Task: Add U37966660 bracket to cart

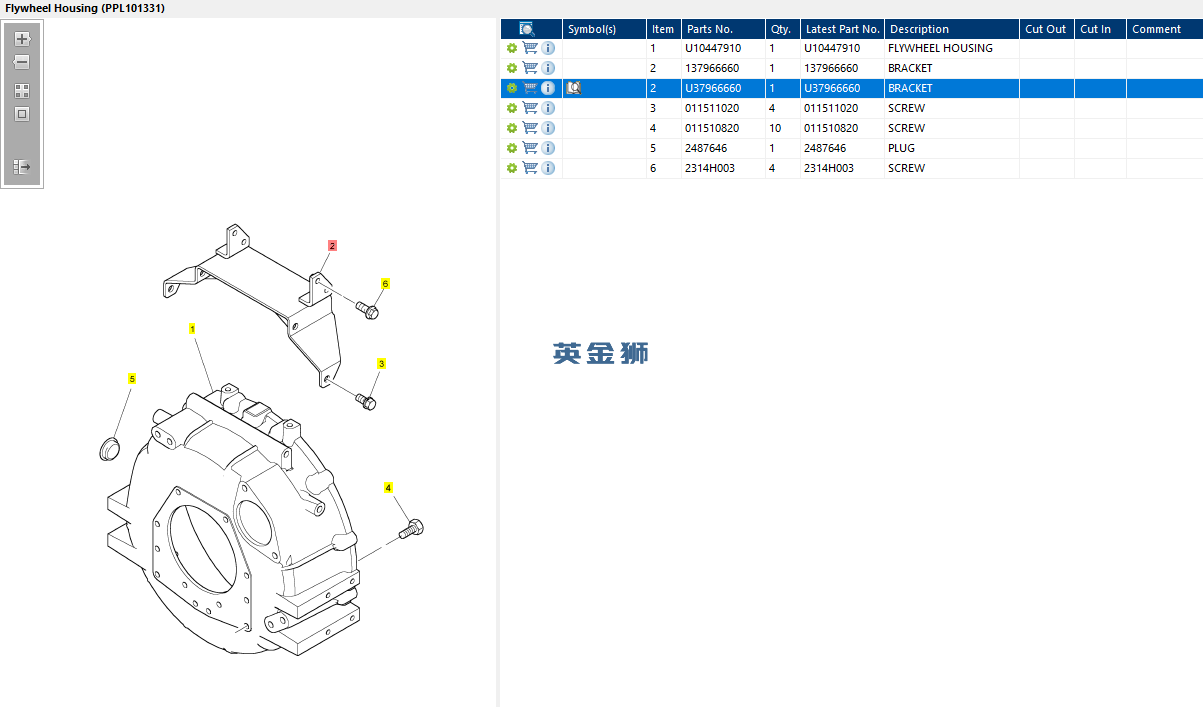Action: click(x=530, y=88)
